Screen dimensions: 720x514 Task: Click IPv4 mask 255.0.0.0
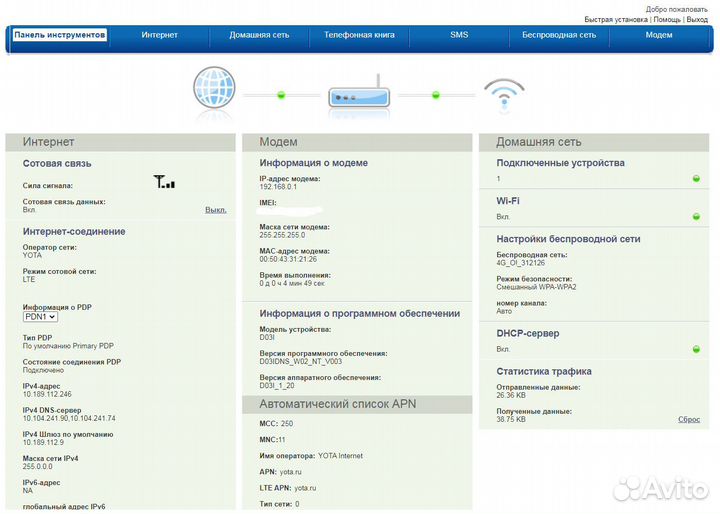tap(38, 466)
